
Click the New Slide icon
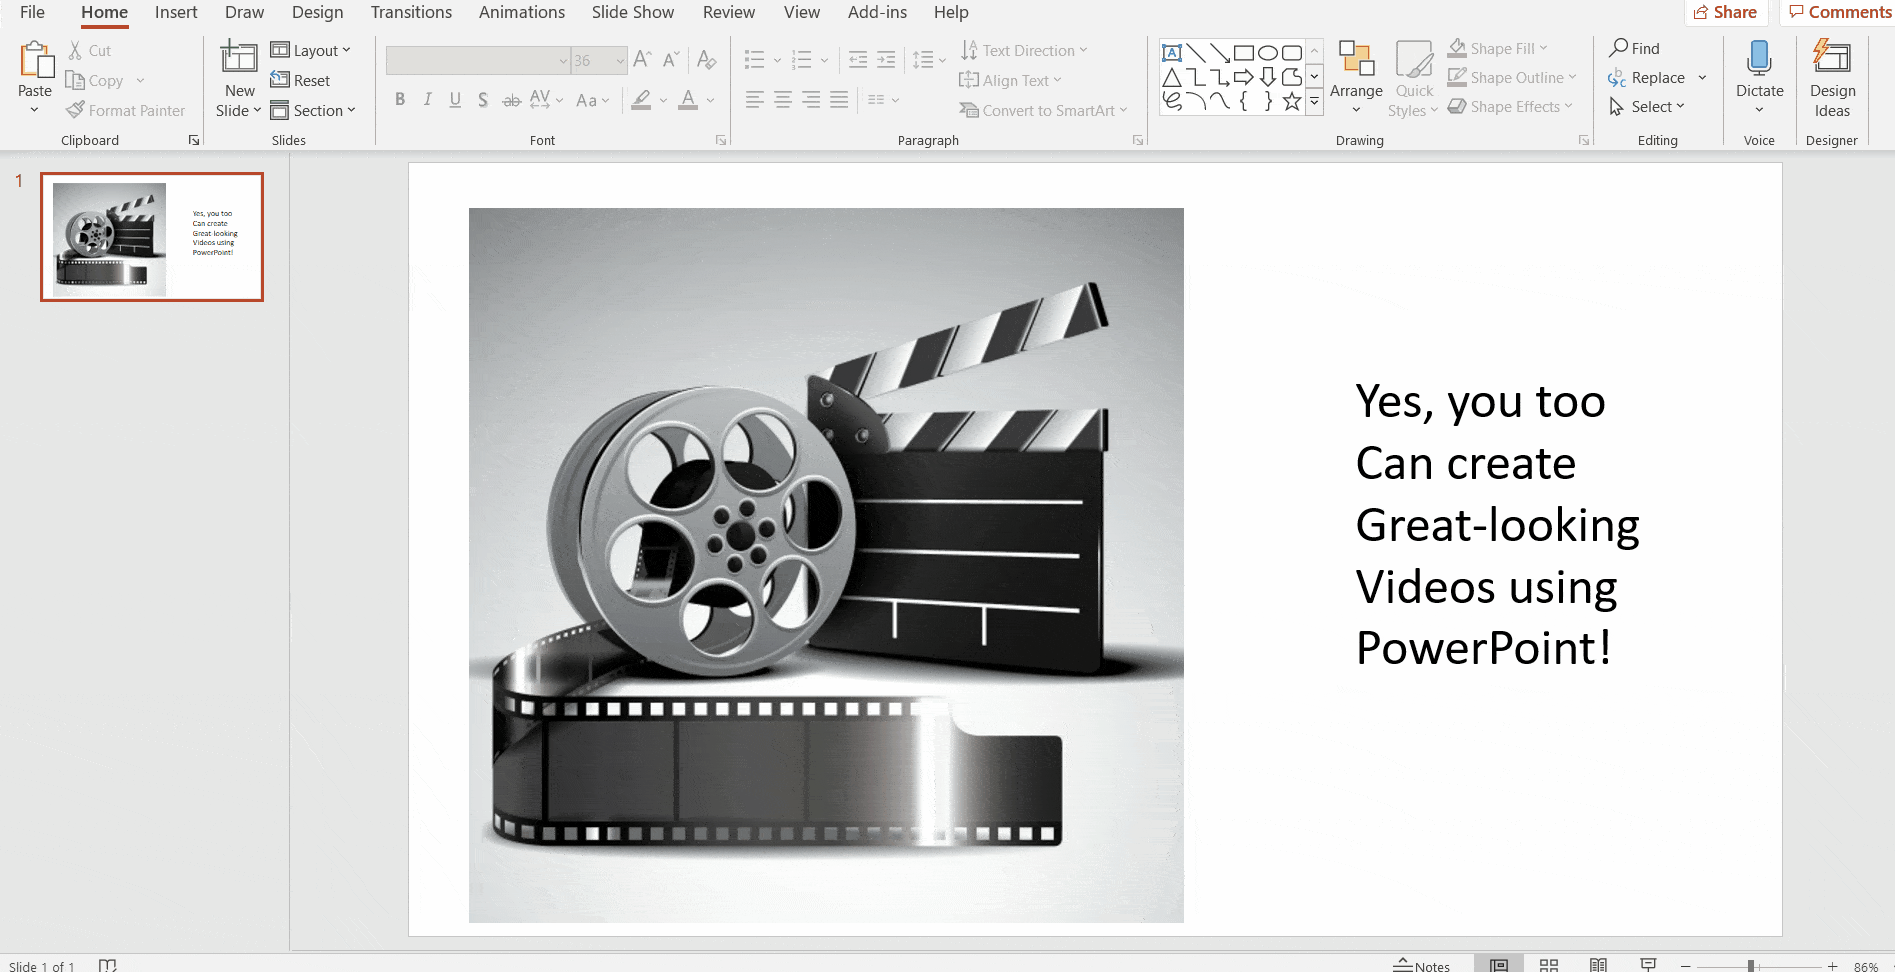coord(239,58)
